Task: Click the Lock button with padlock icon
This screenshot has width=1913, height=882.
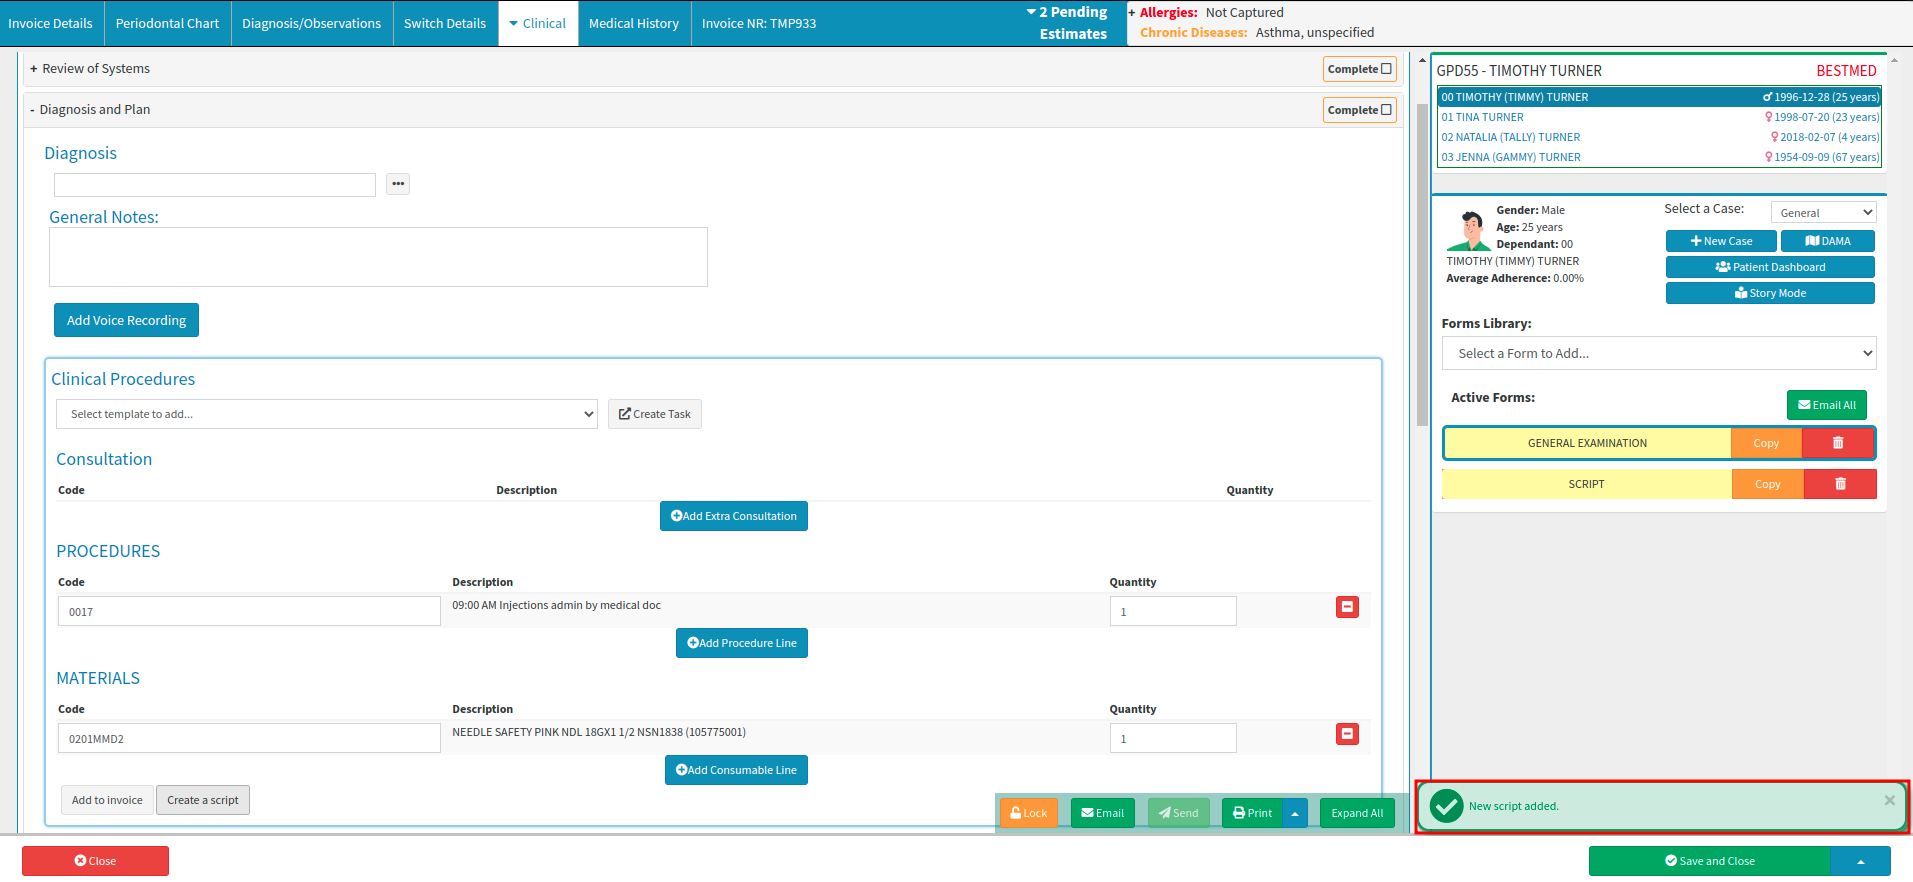Action: (1028, 813)
